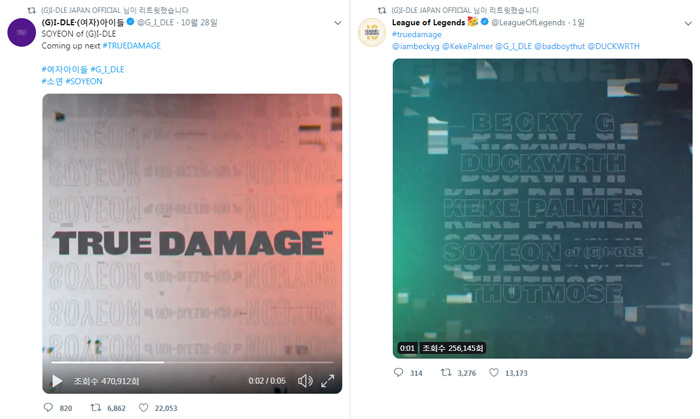This screenshot has width=700, height=419.
Task: Click the (G)I-DLE purple profile avatar
Action: (21, 32)
